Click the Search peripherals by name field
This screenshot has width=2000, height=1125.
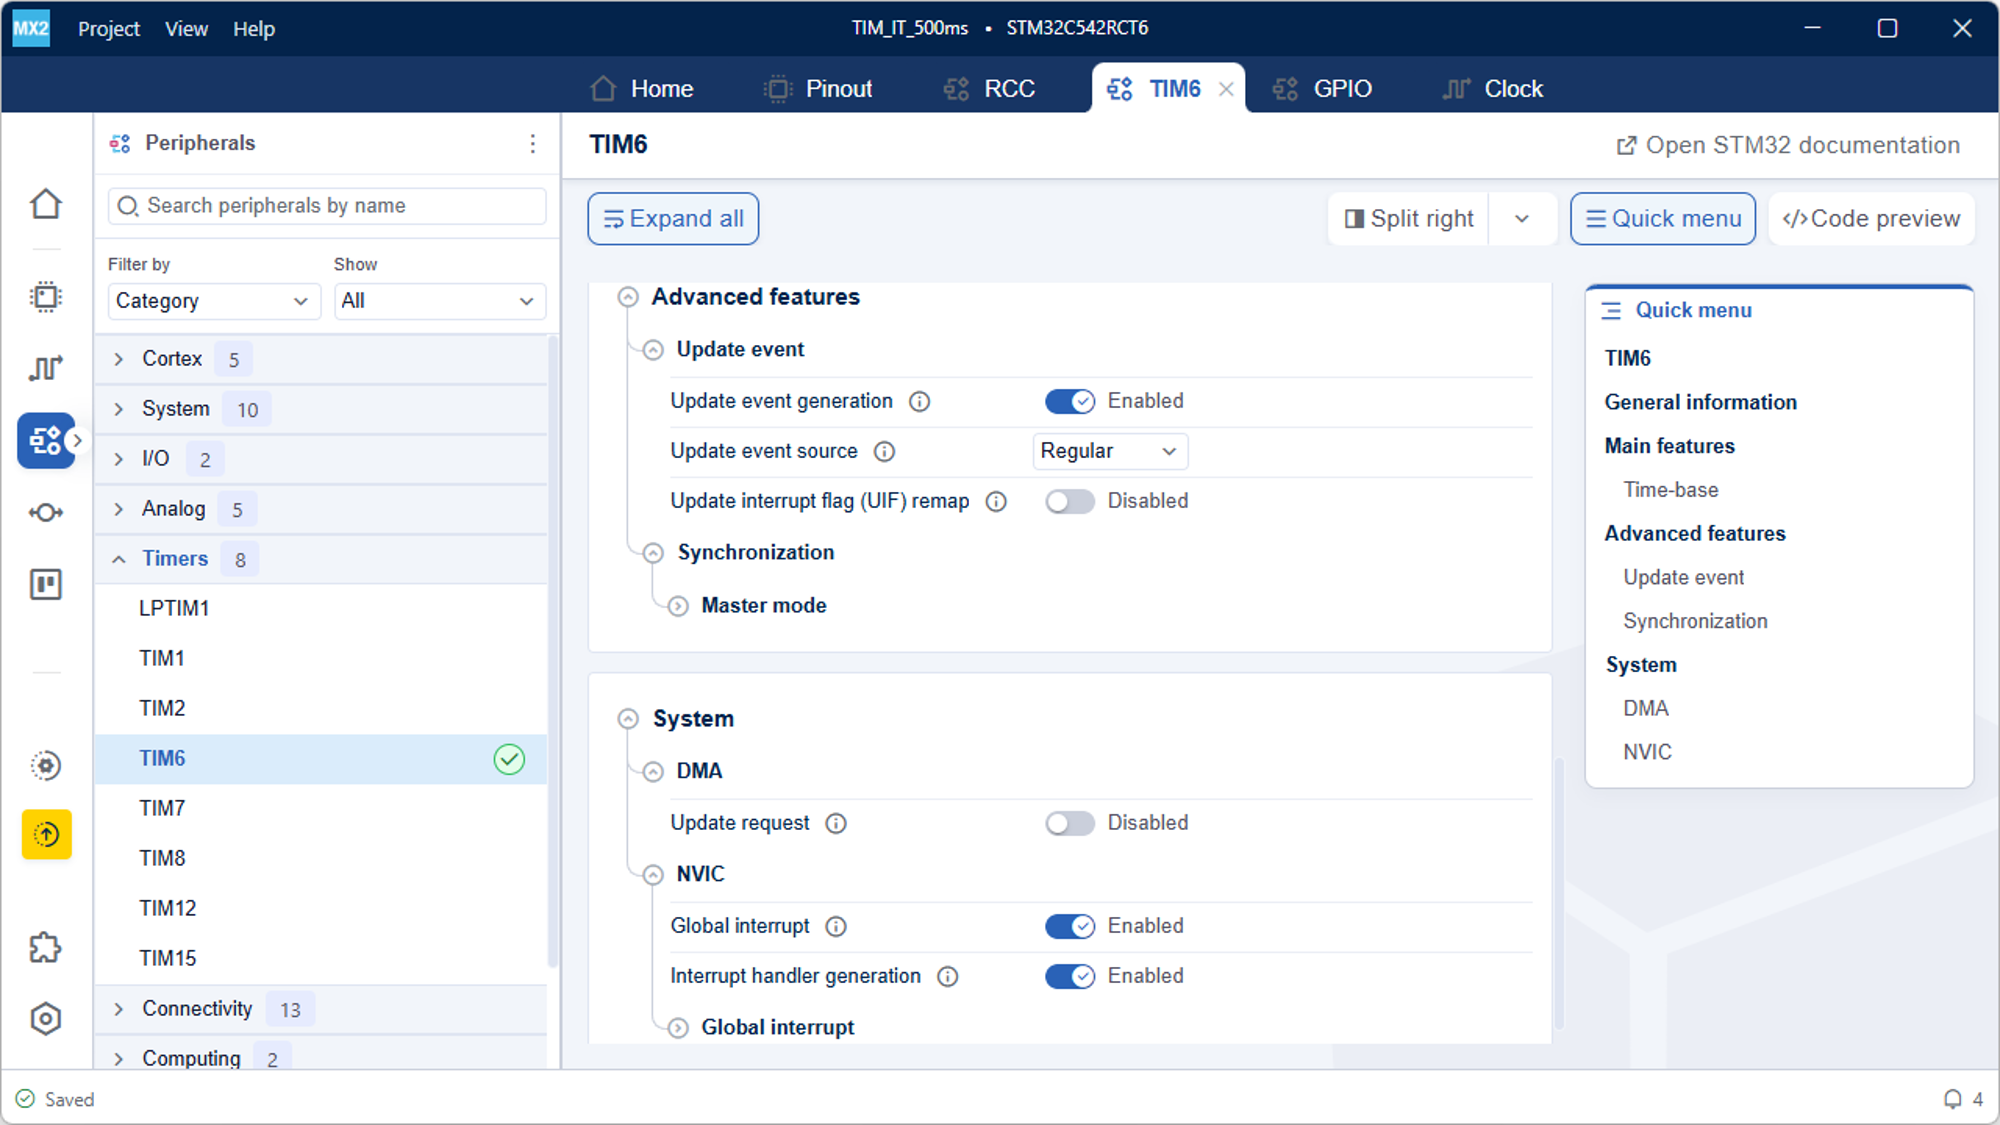[x=327, y=206]
